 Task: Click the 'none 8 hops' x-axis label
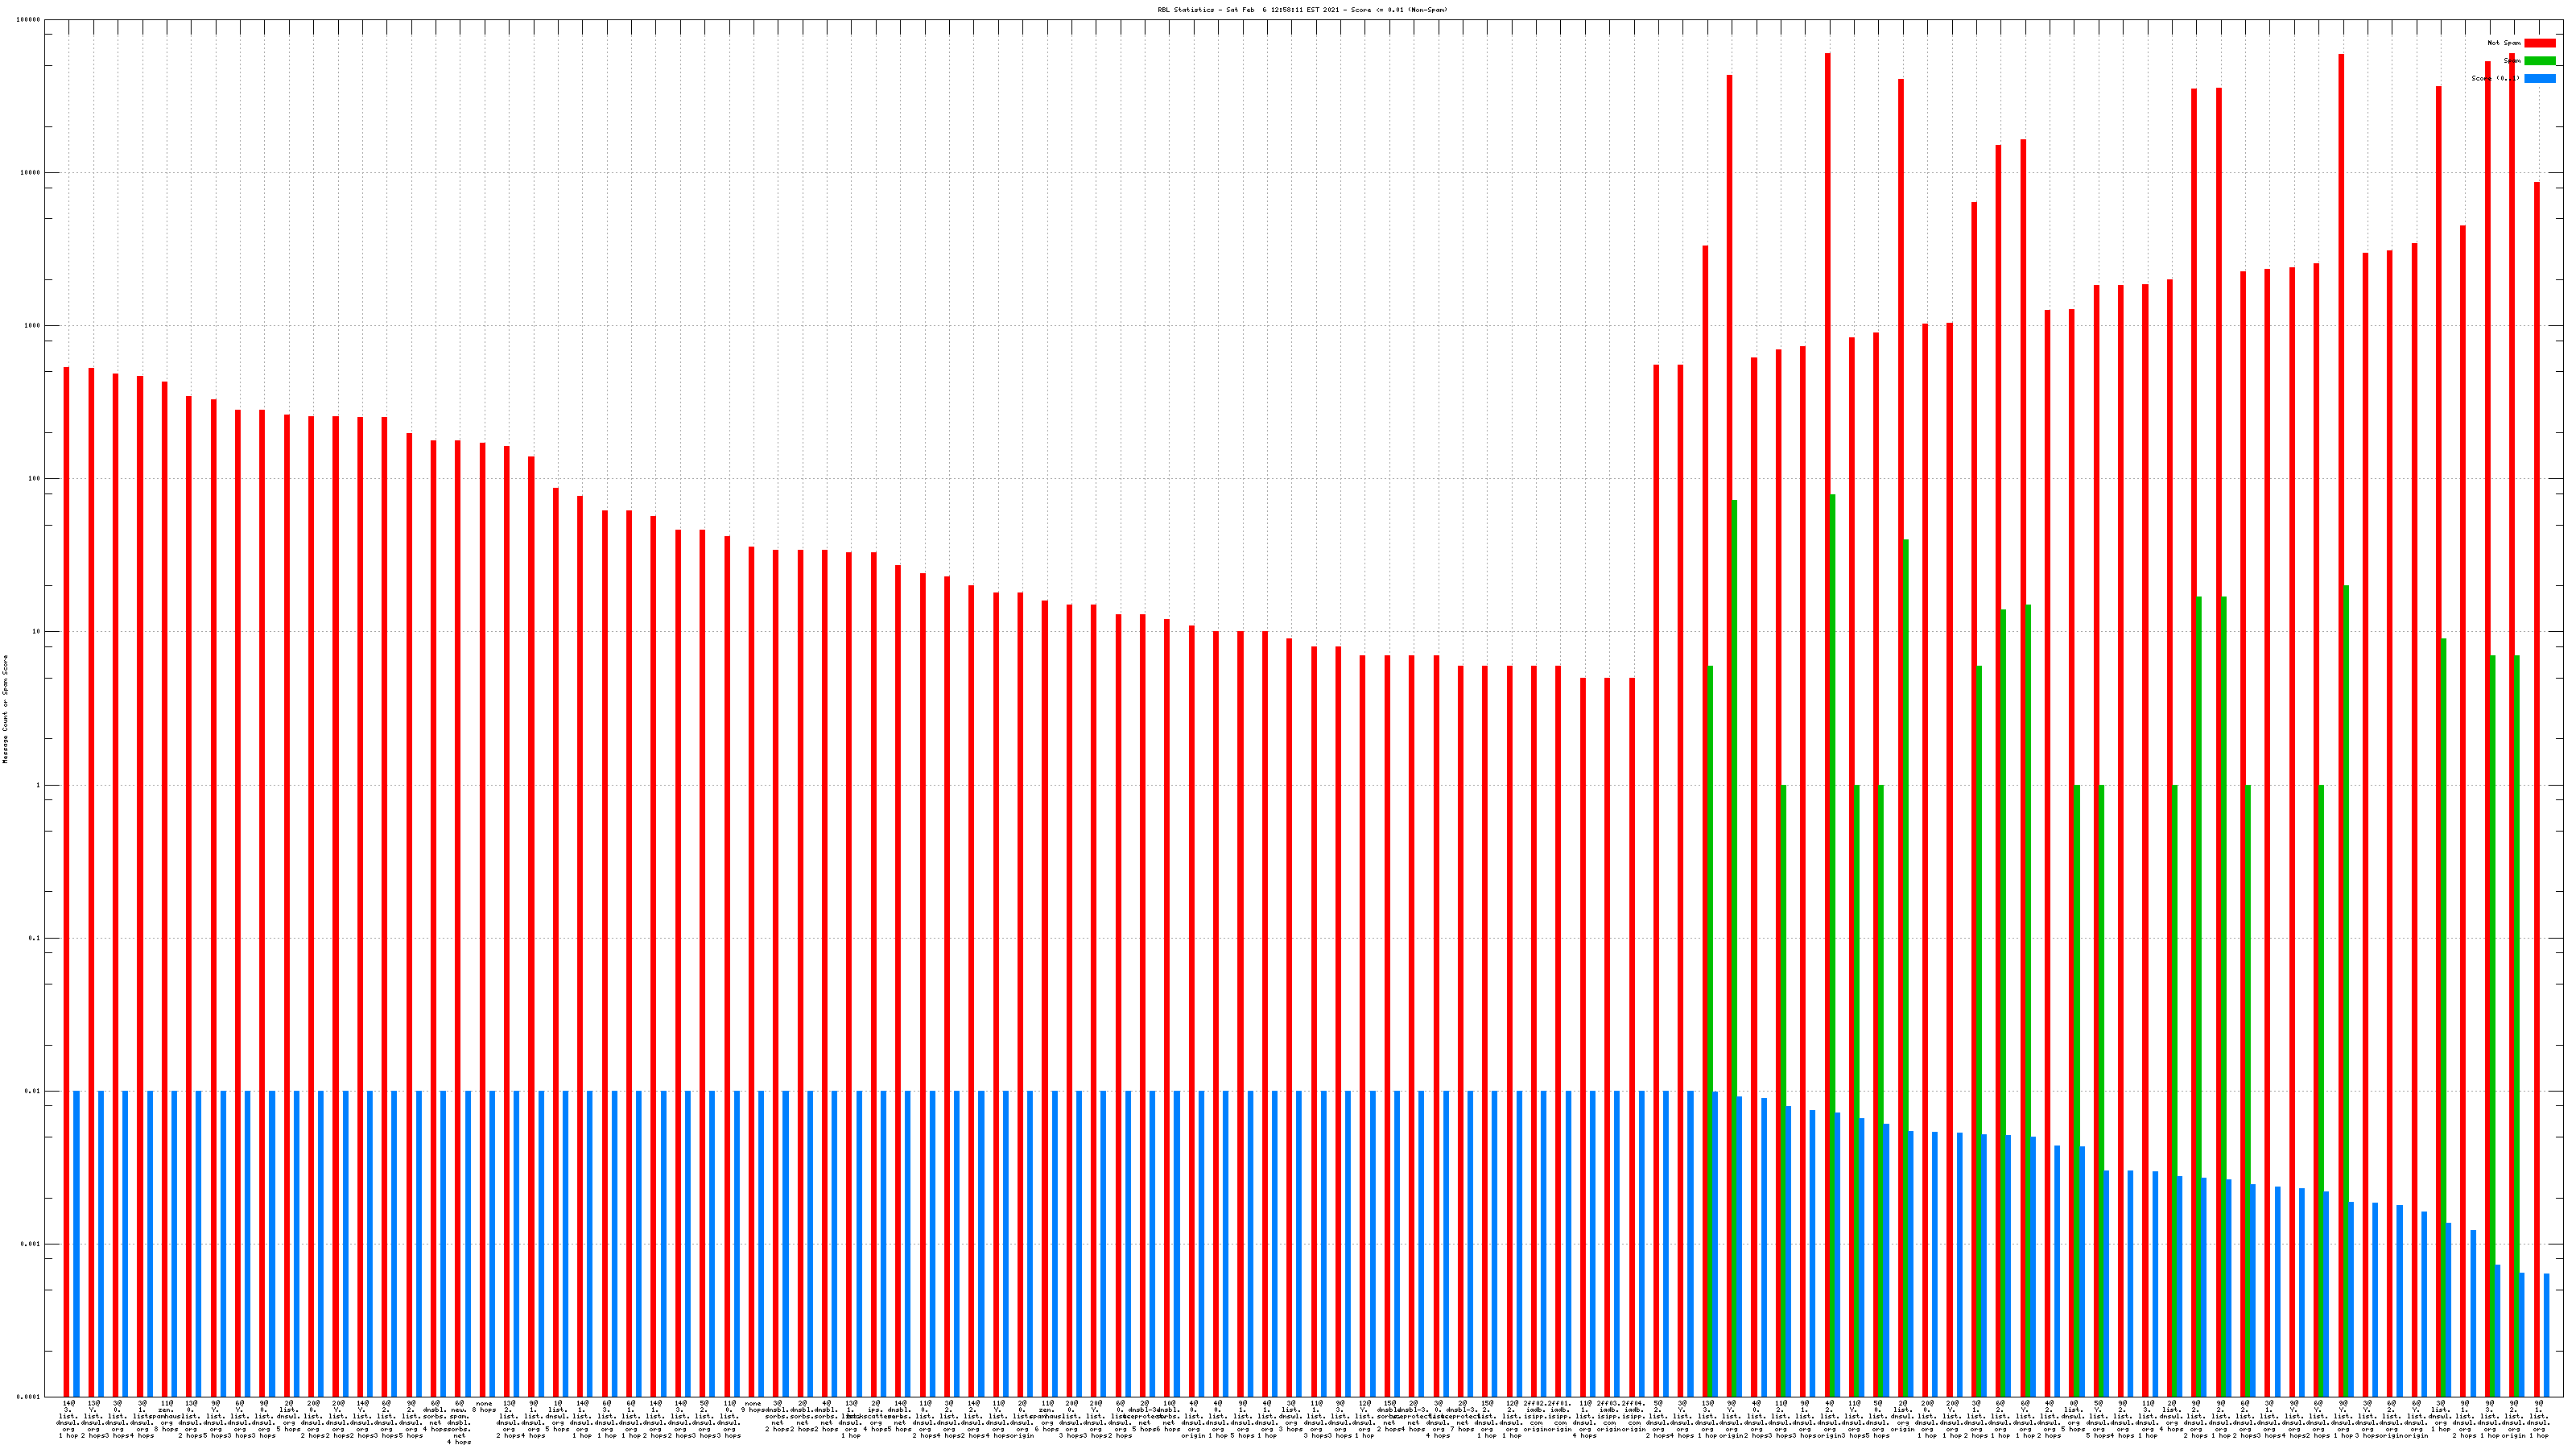pyautogui.click(x=484, y=1407)
